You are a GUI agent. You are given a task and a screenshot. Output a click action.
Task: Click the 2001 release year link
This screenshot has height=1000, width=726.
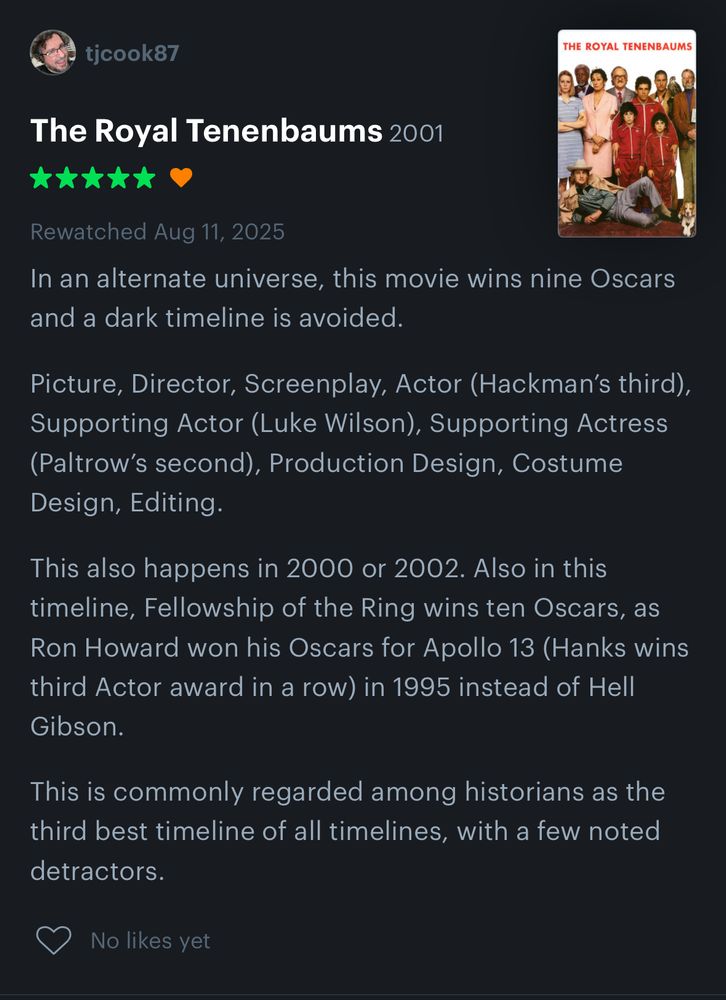416,133
